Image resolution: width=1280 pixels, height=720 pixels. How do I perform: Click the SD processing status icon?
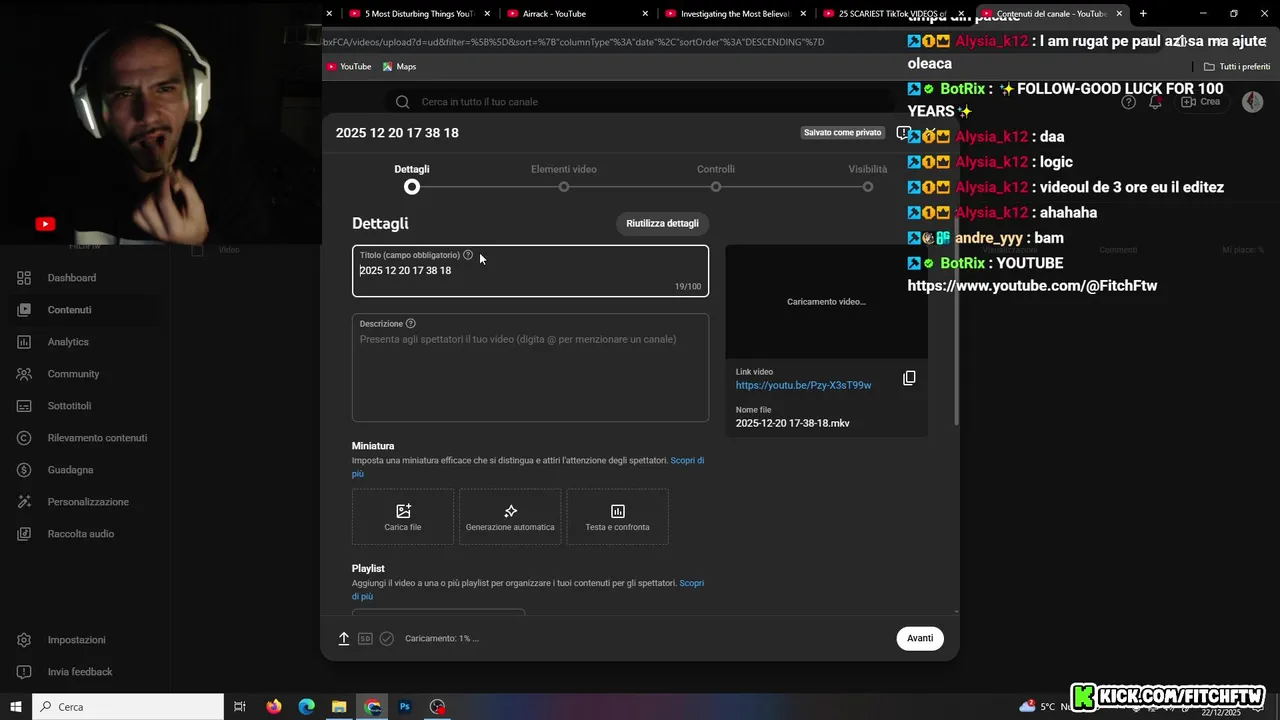pos(365,639)
